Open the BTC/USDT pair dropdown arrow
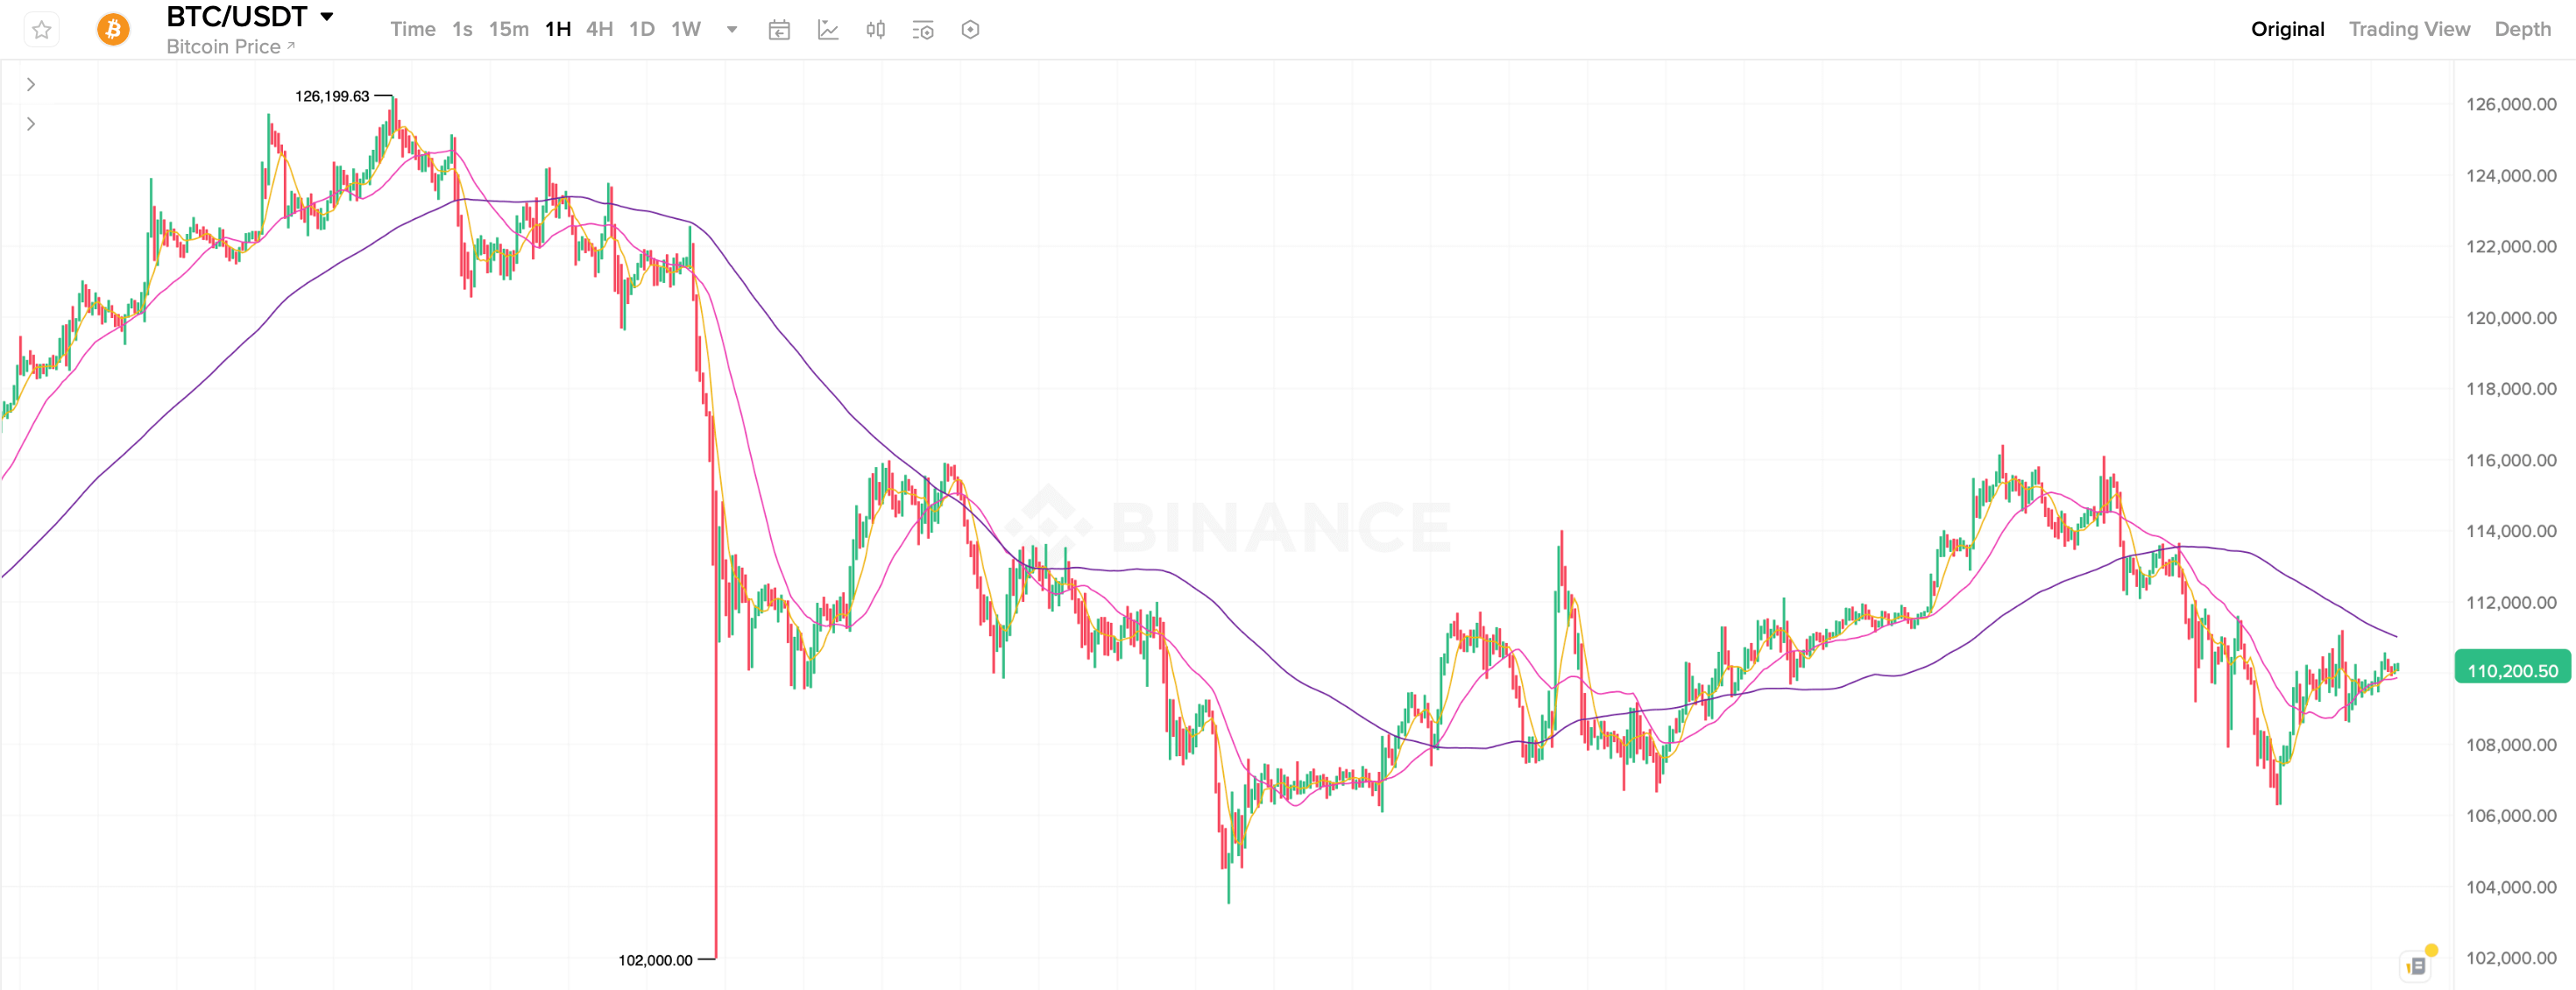This screenshot has height=990, width=2576. click(327, 17)
